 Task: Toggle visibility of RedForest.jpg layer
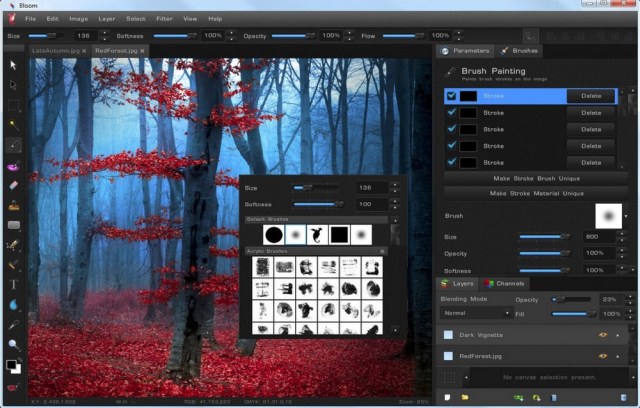602,355
